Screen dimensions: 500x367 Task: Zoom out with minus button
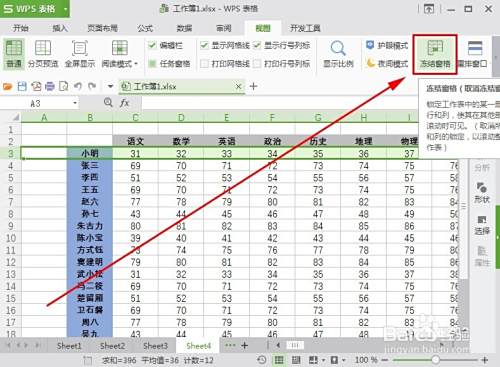click(x=385, y=360)
